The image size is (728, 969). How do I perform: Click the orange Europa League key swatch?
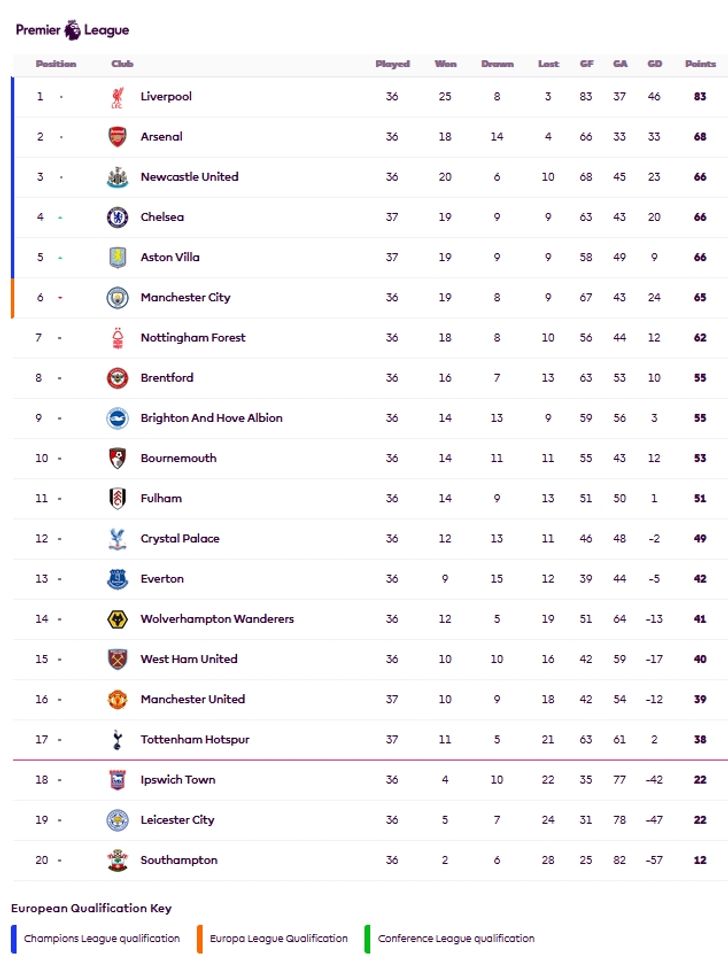(200, 939)
